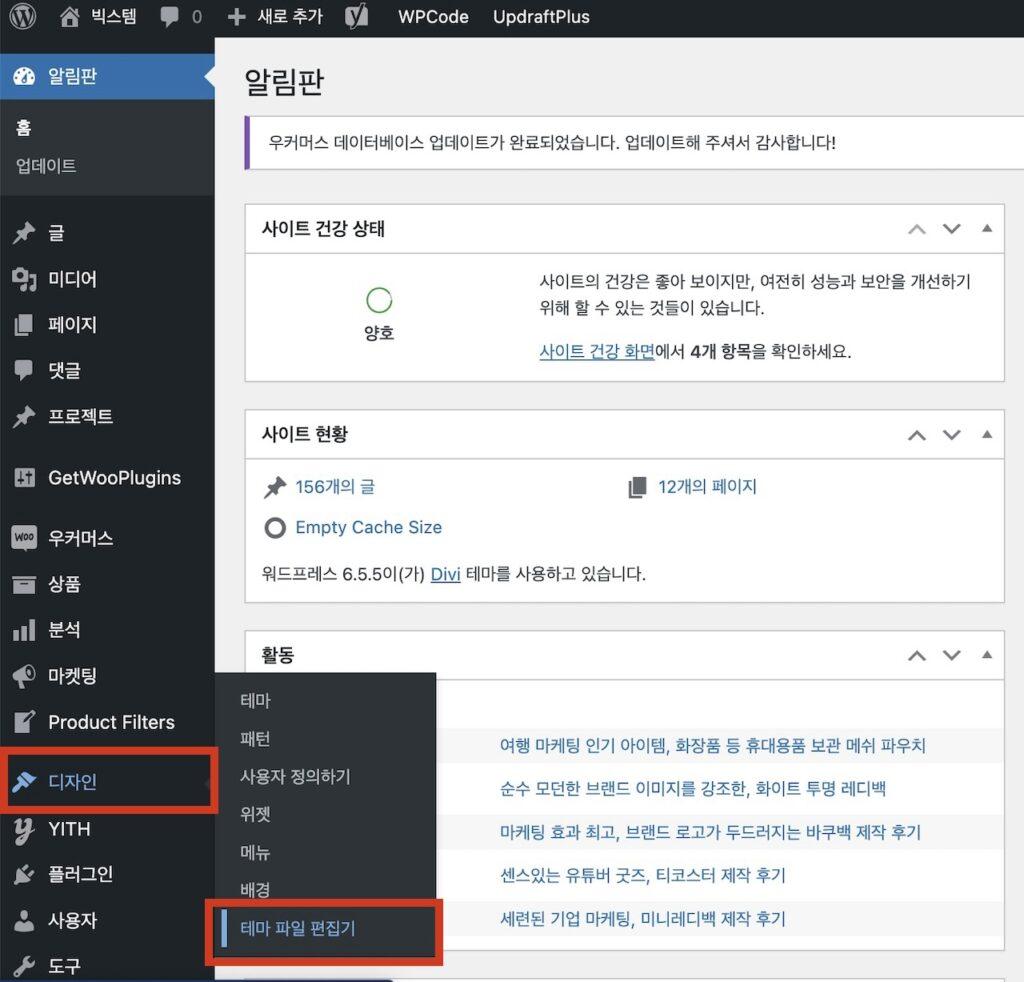Move 활동 panel down
The width and height of the screenshot is (1024, 982).
tap(952, 655)
